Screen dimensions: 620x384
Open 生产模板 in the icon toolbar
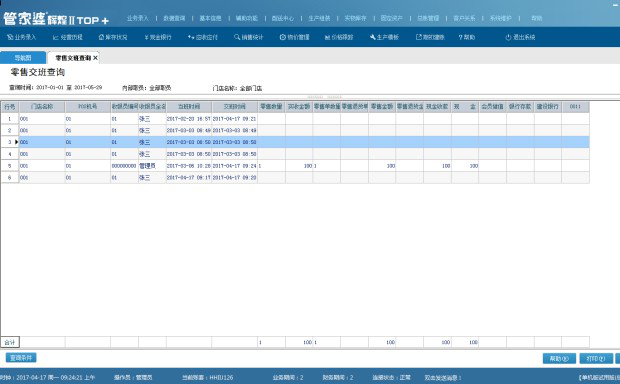tap(384, 37)
